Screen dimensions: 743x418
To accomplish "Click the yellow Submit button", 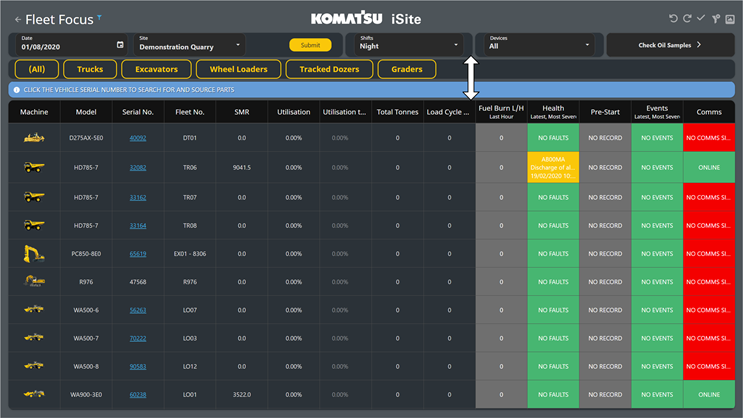I will [x=310, y=45].
